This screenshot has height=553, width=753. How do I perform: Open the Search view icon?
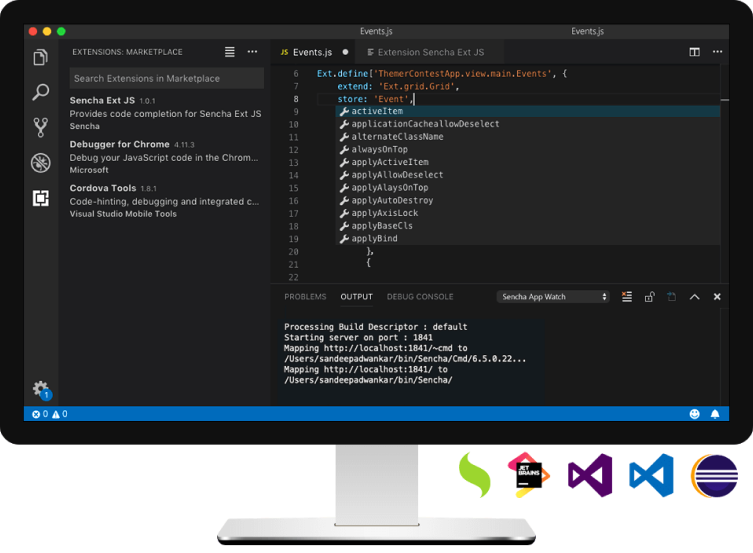click(x=41, y=92)
